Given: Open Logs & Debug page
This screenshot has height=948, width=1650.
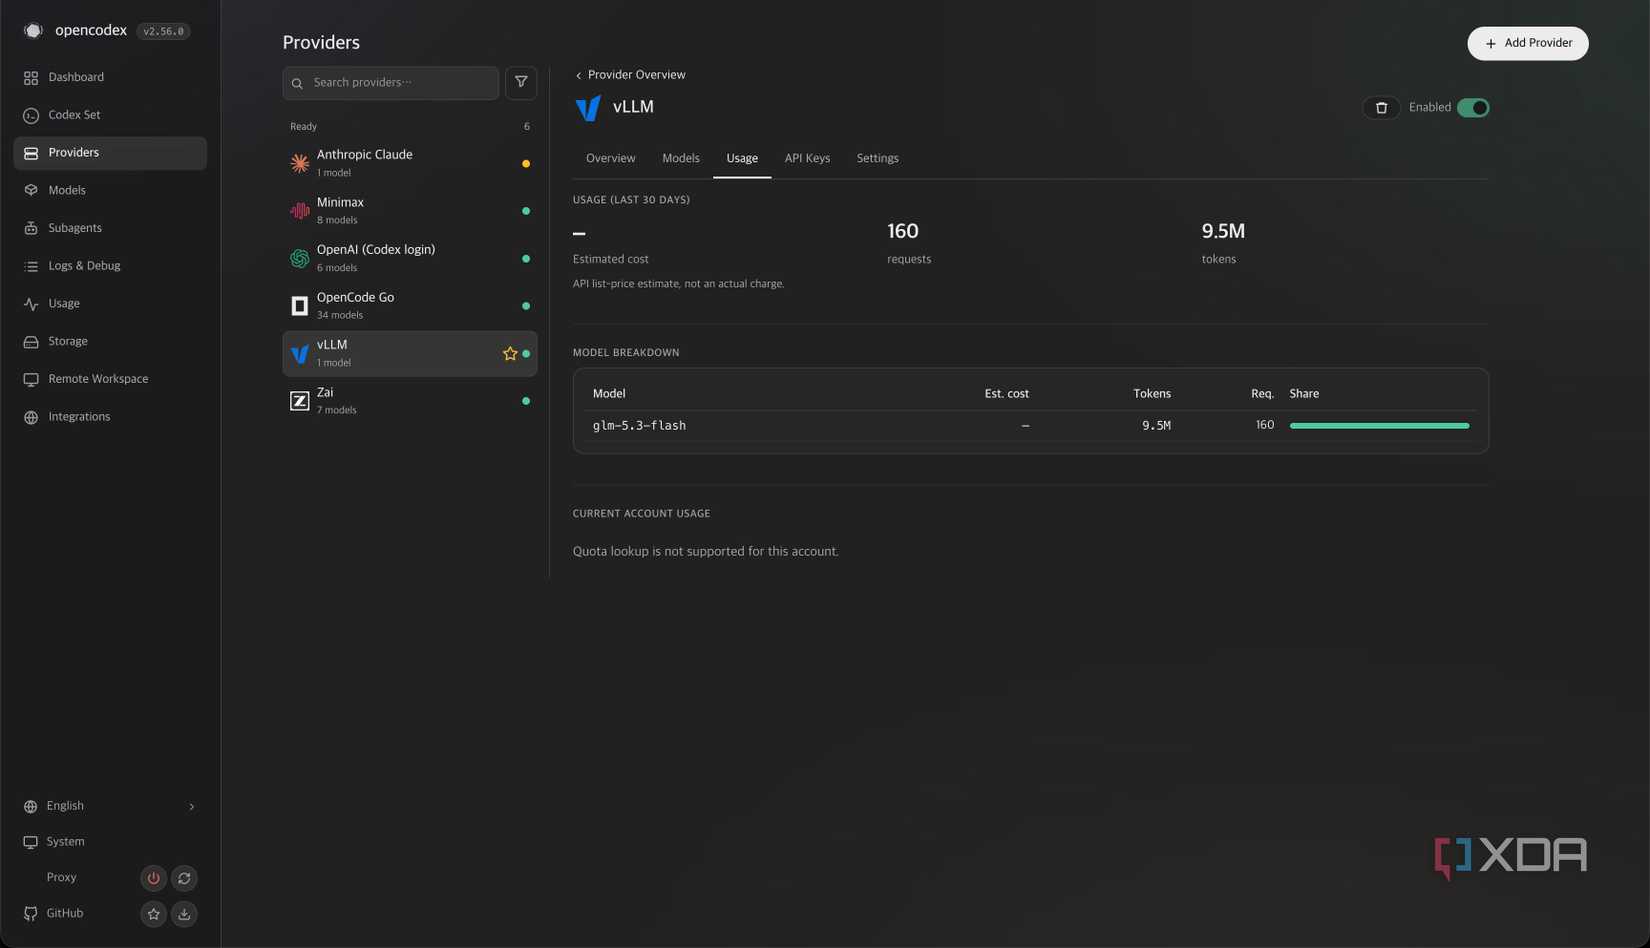Looking at the screenshot, I should point(110,266).
